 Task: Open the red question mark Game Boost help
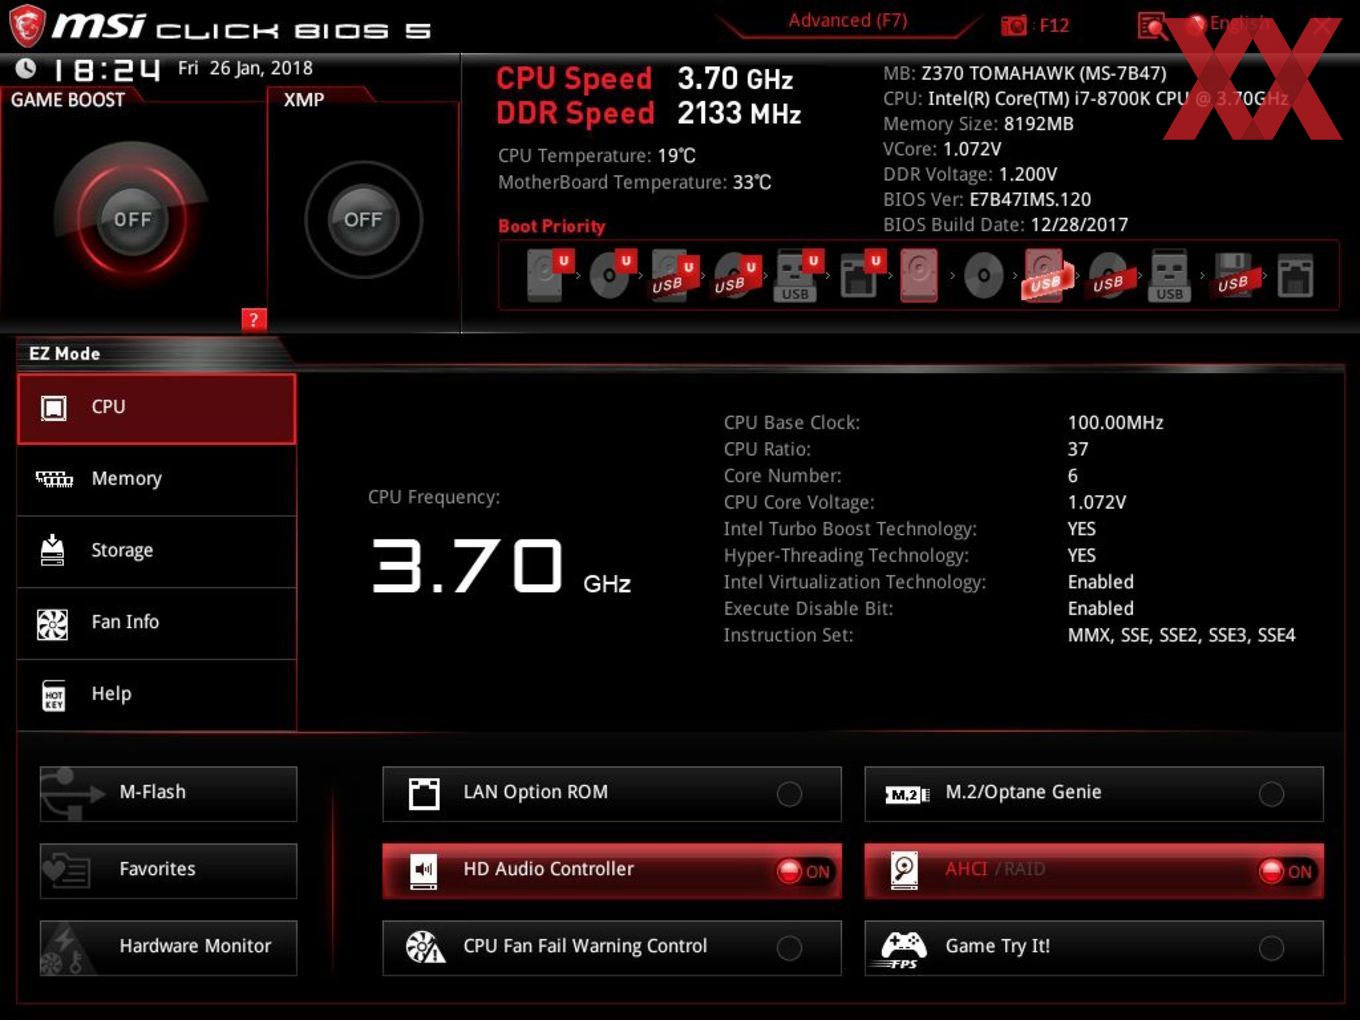[254, 320]
